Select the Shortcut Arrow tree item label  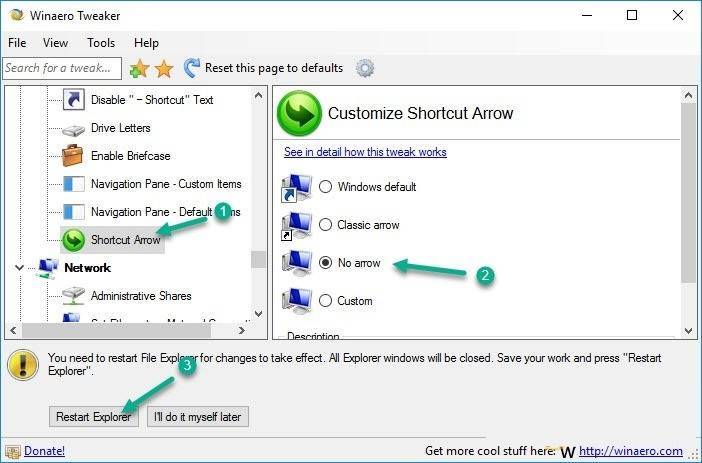[126, 240]
